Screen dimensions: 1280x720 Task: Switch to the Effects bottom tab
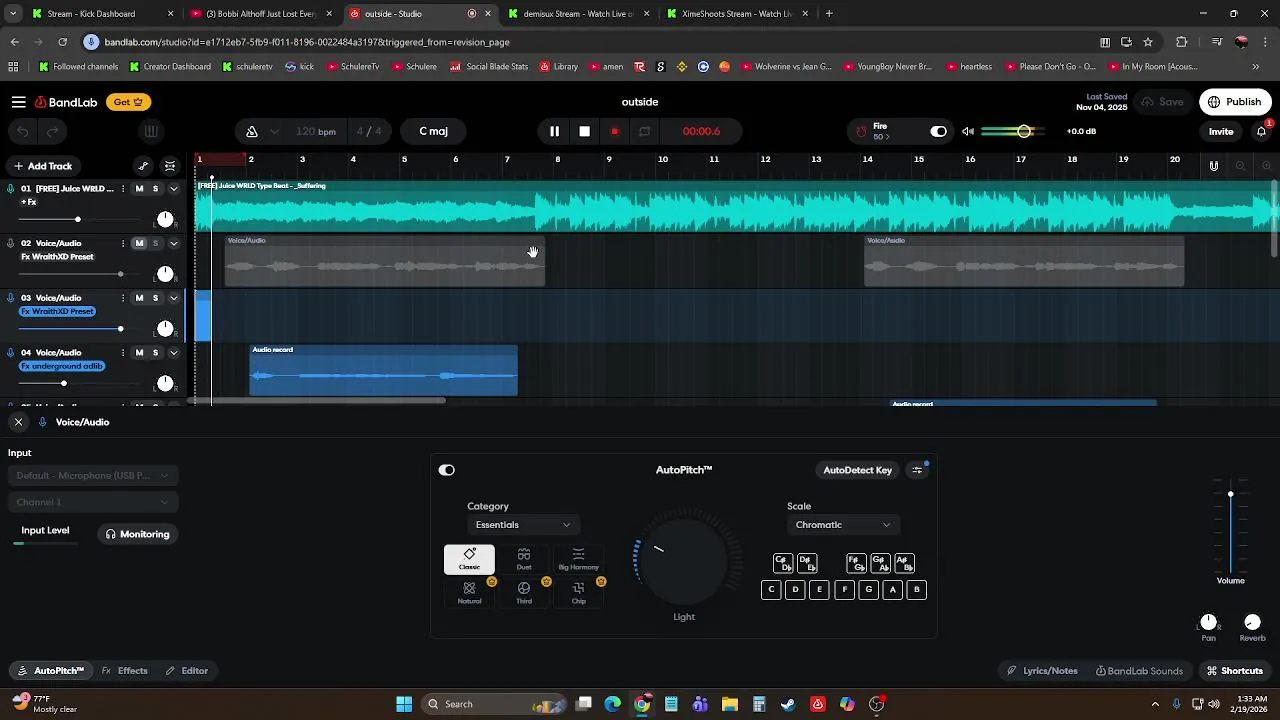125,671
